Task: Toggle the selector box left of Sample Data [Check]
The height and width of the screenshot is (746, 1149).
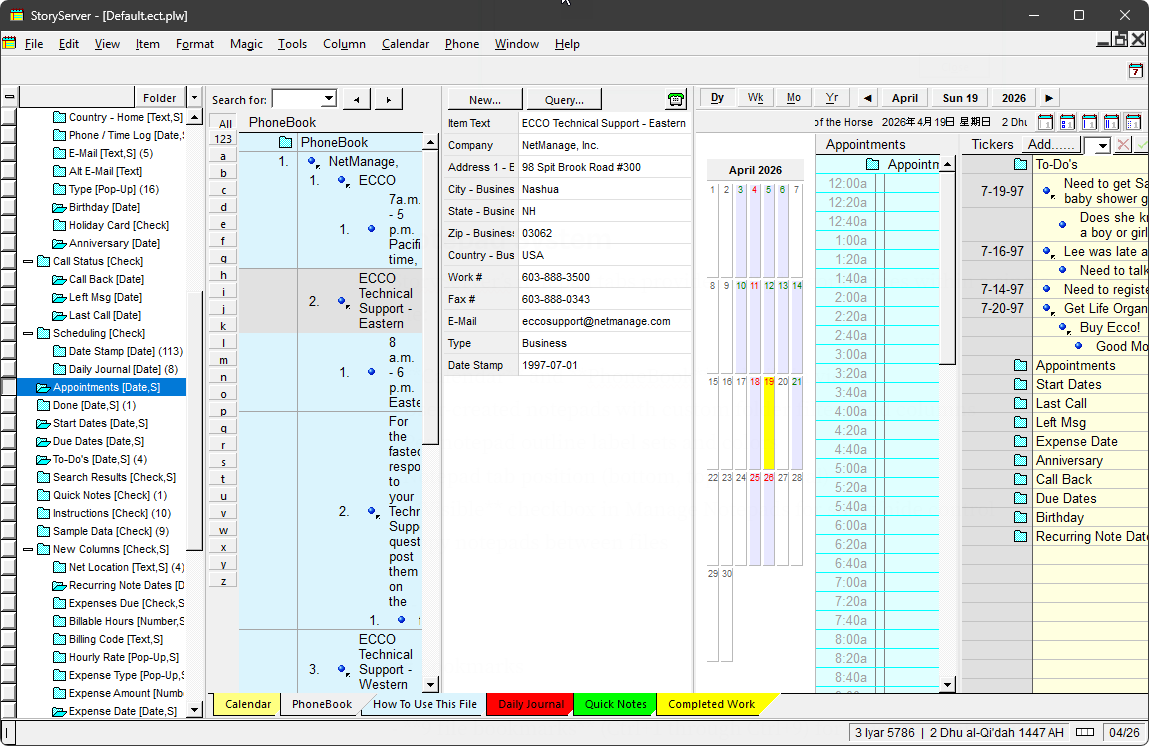Action: coord(8,531)
